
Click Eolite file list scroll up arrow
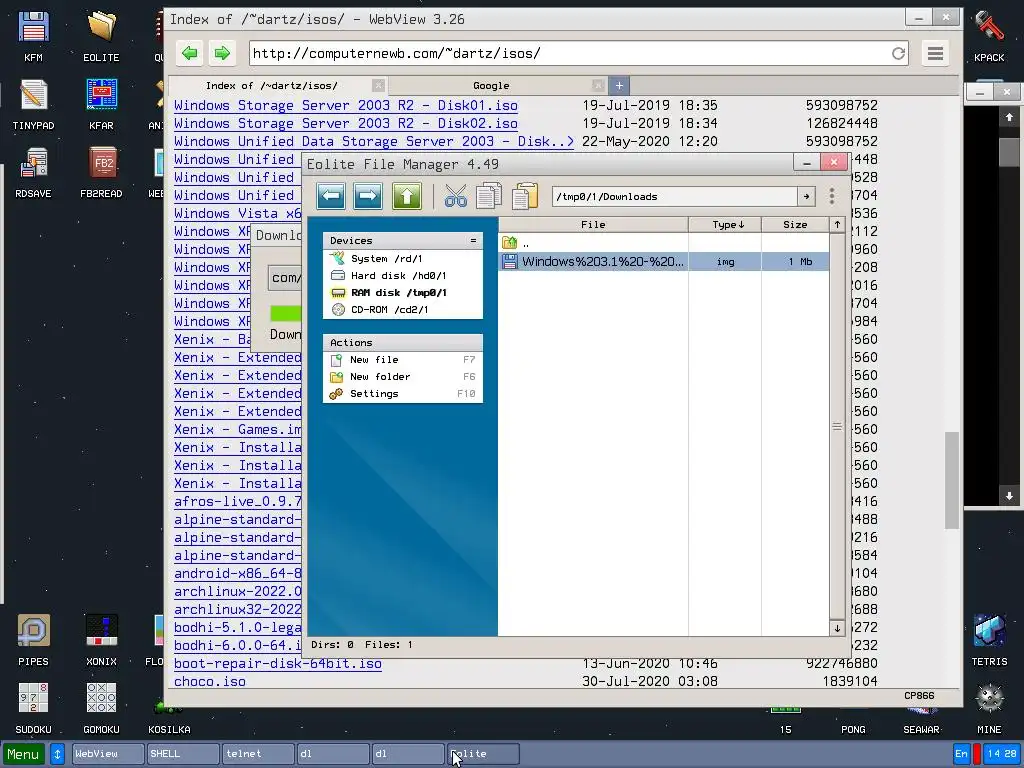coord(837,225)
